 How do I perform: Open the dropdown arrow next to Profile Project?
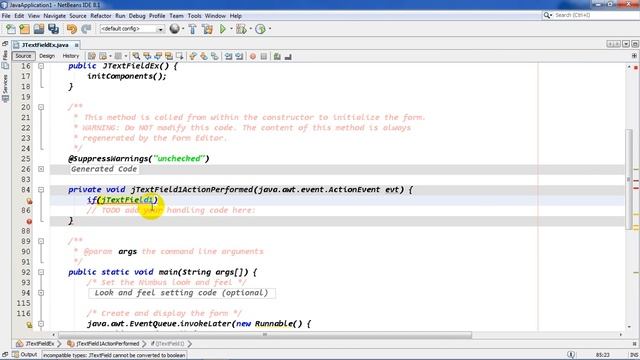[270, 29]
